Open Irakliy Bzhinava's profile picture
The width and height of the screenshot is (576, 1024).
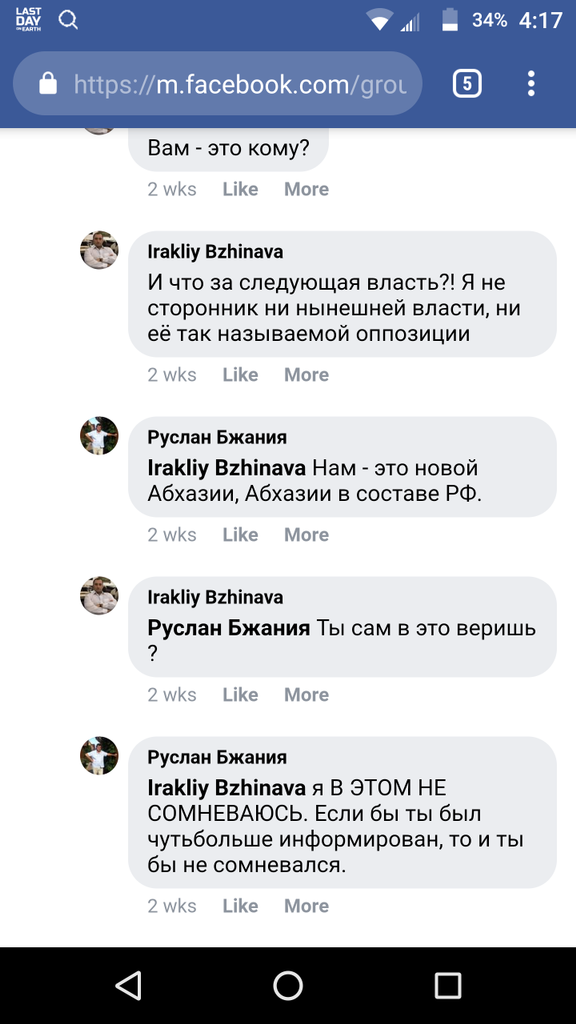tap(99, 250)
